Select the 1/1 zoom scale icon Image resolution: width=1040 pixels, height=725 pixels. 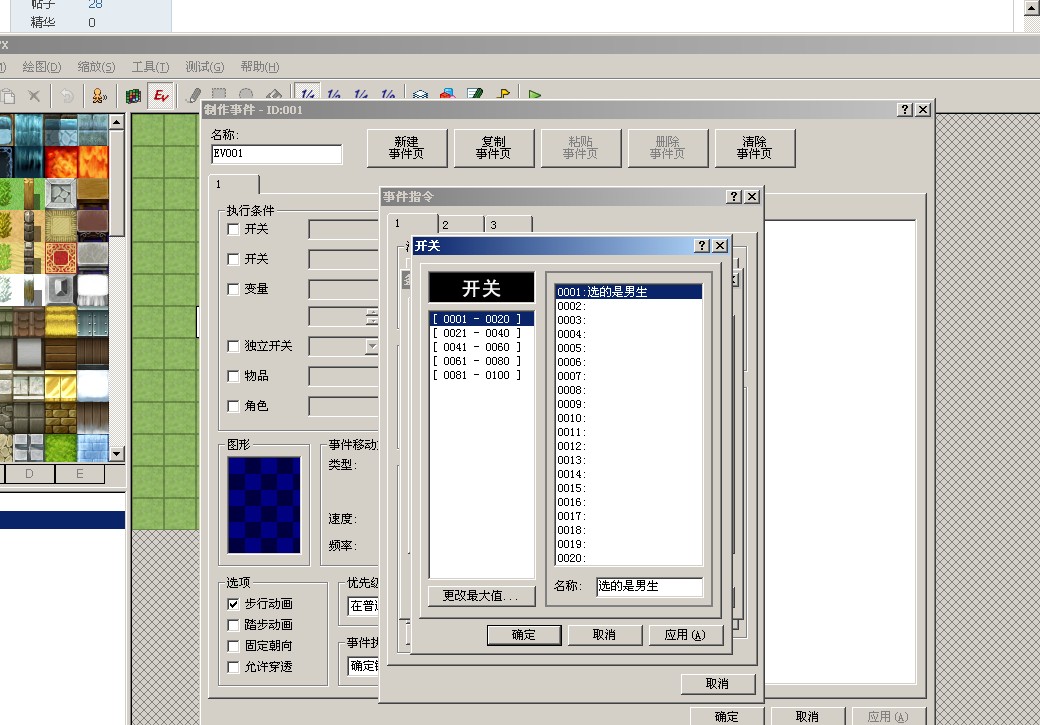pos(307,95)
